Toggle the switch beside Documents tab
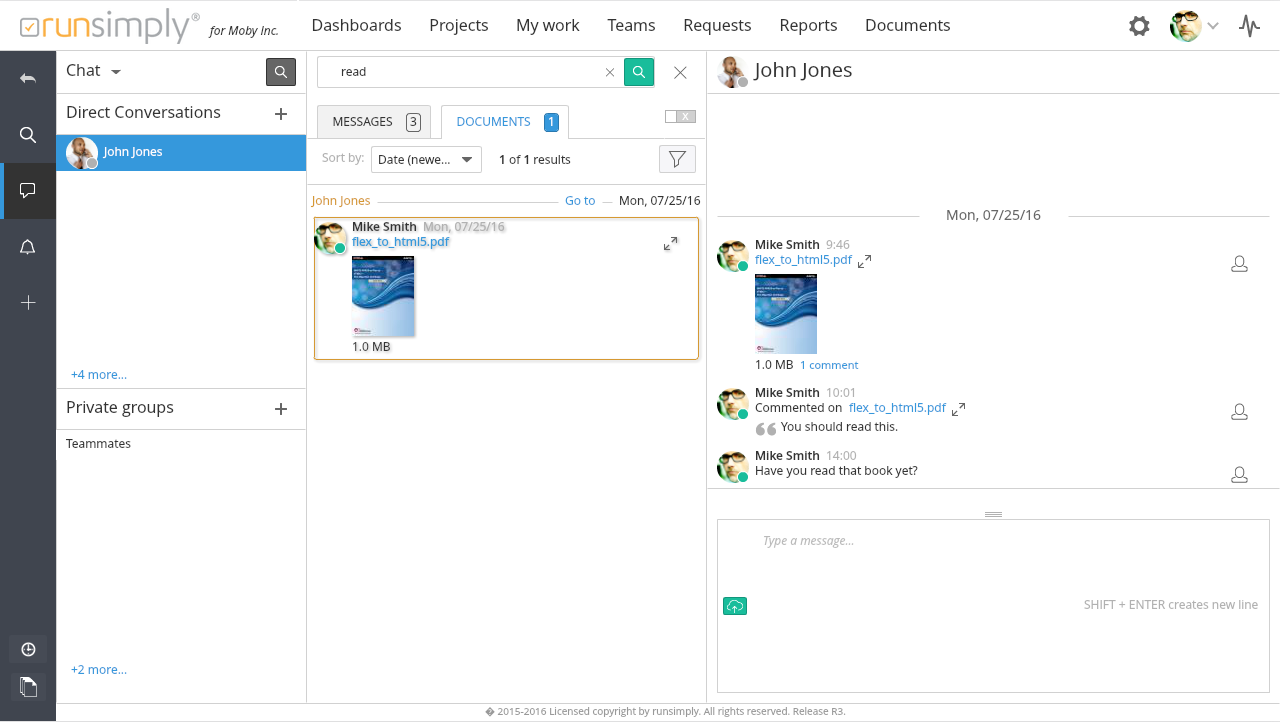 point(680,117)
